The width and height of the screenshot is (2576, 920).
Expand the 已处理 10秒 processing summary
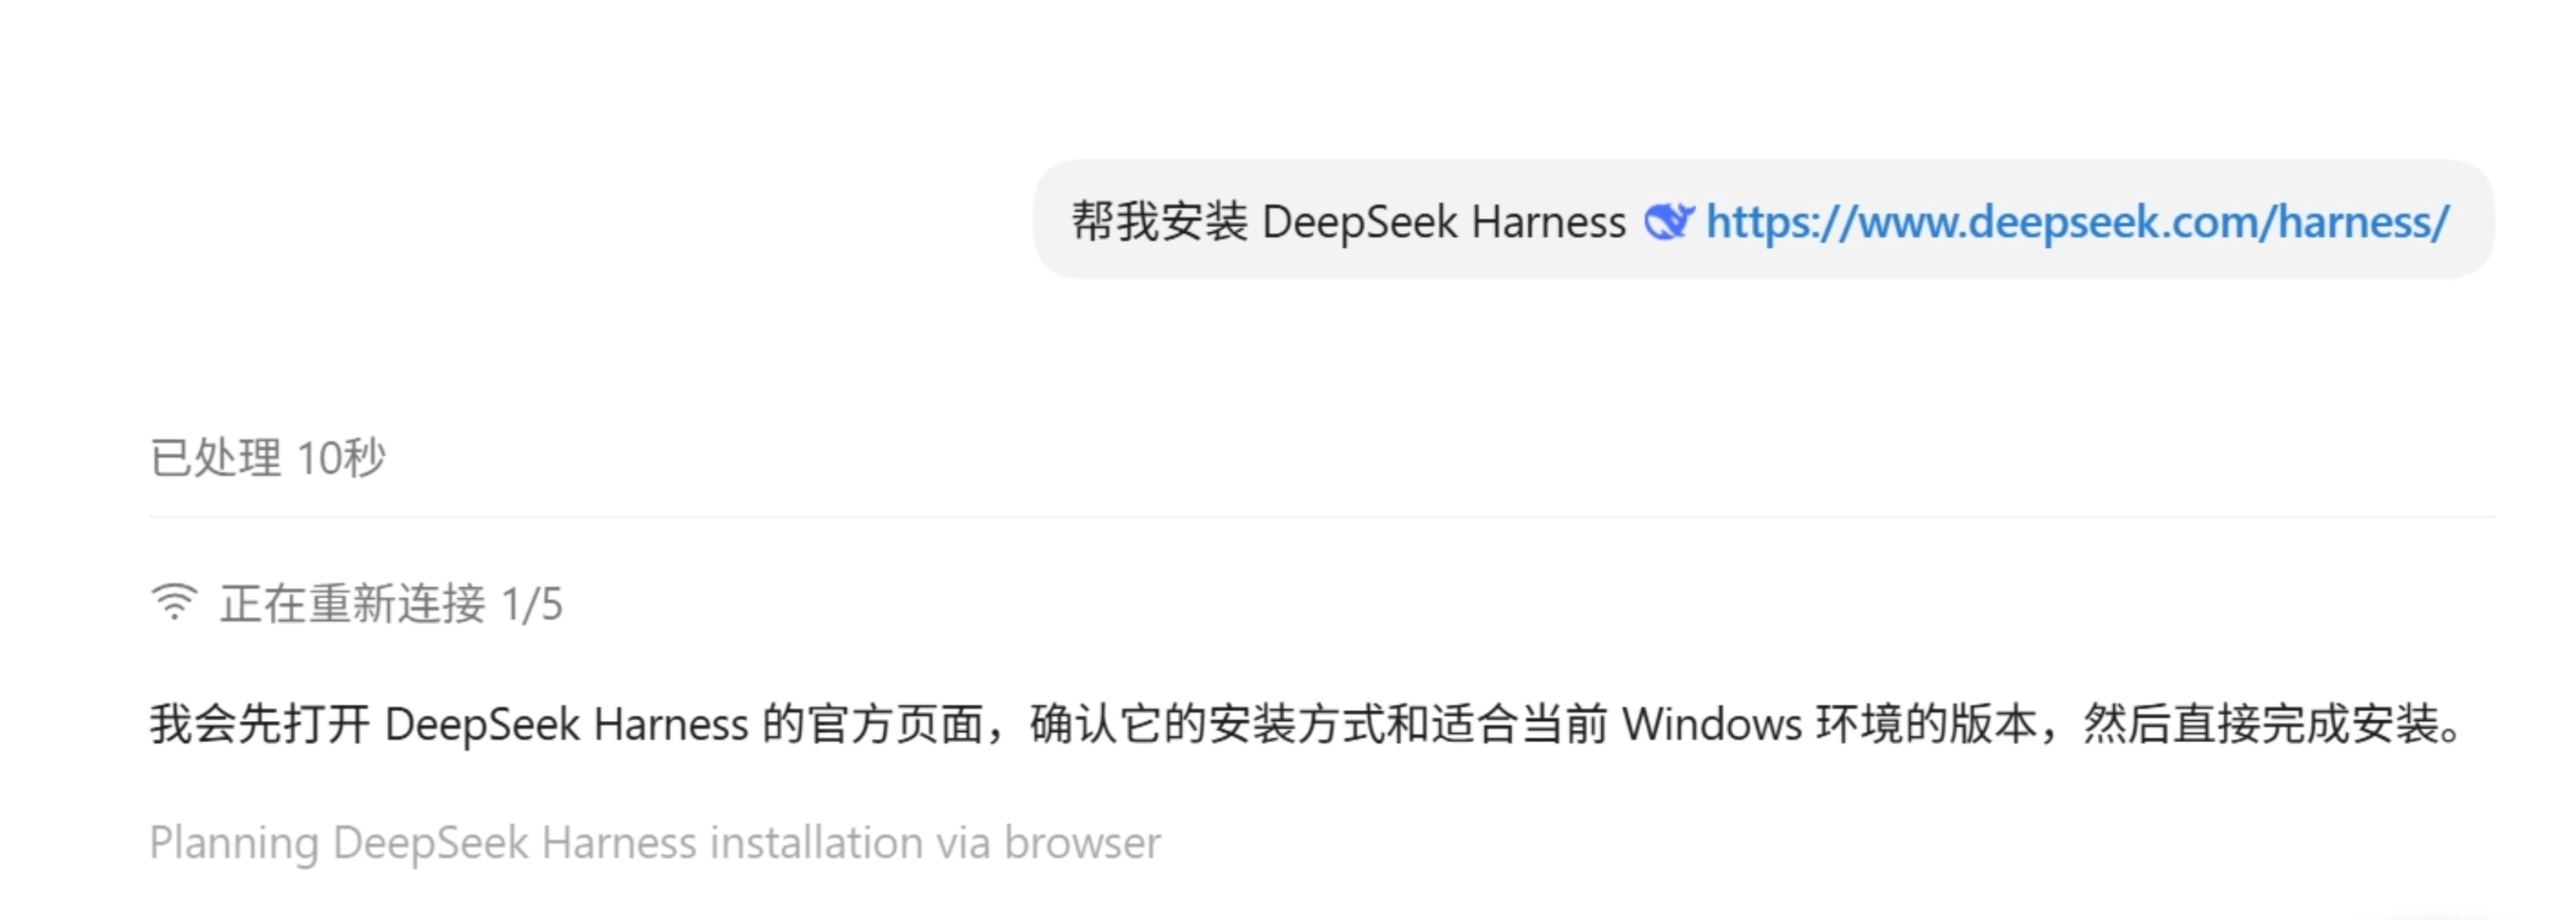pyautogui.click(x=267, y=458)
